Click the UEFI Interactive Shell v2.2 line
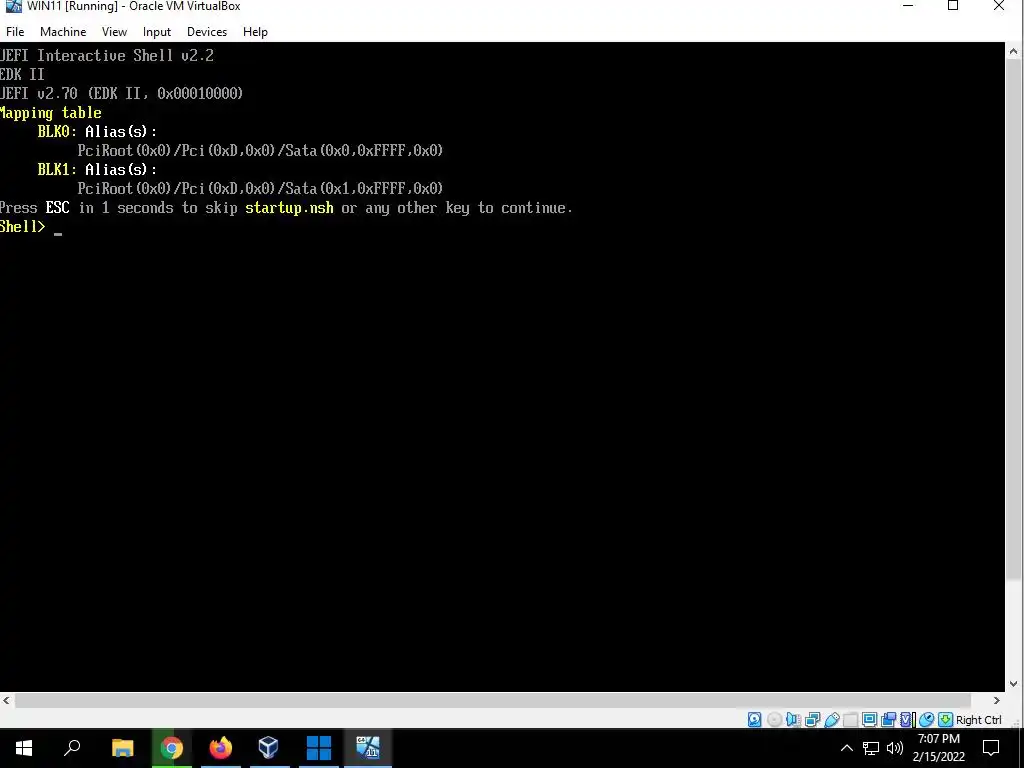The width and height of the screenshot is (1024, 768). tap(107, 56)
